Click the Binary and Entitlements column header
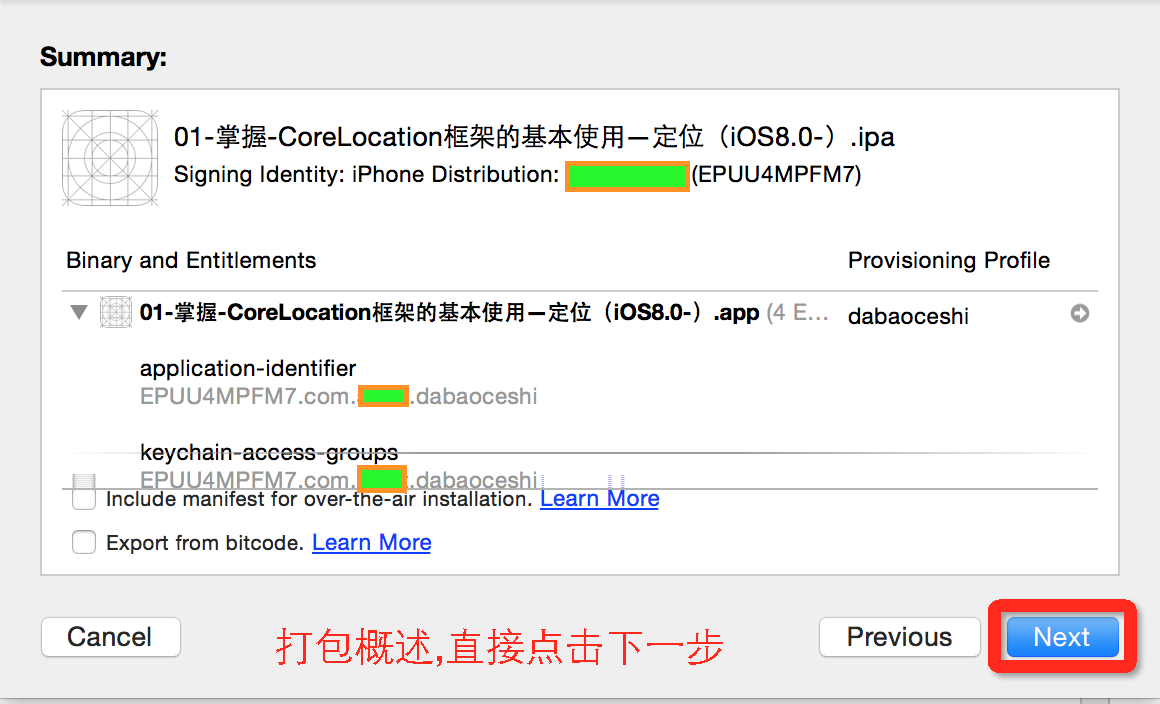Image resolution: width=1160 pixels, height=704 pixels. point(191,260)
